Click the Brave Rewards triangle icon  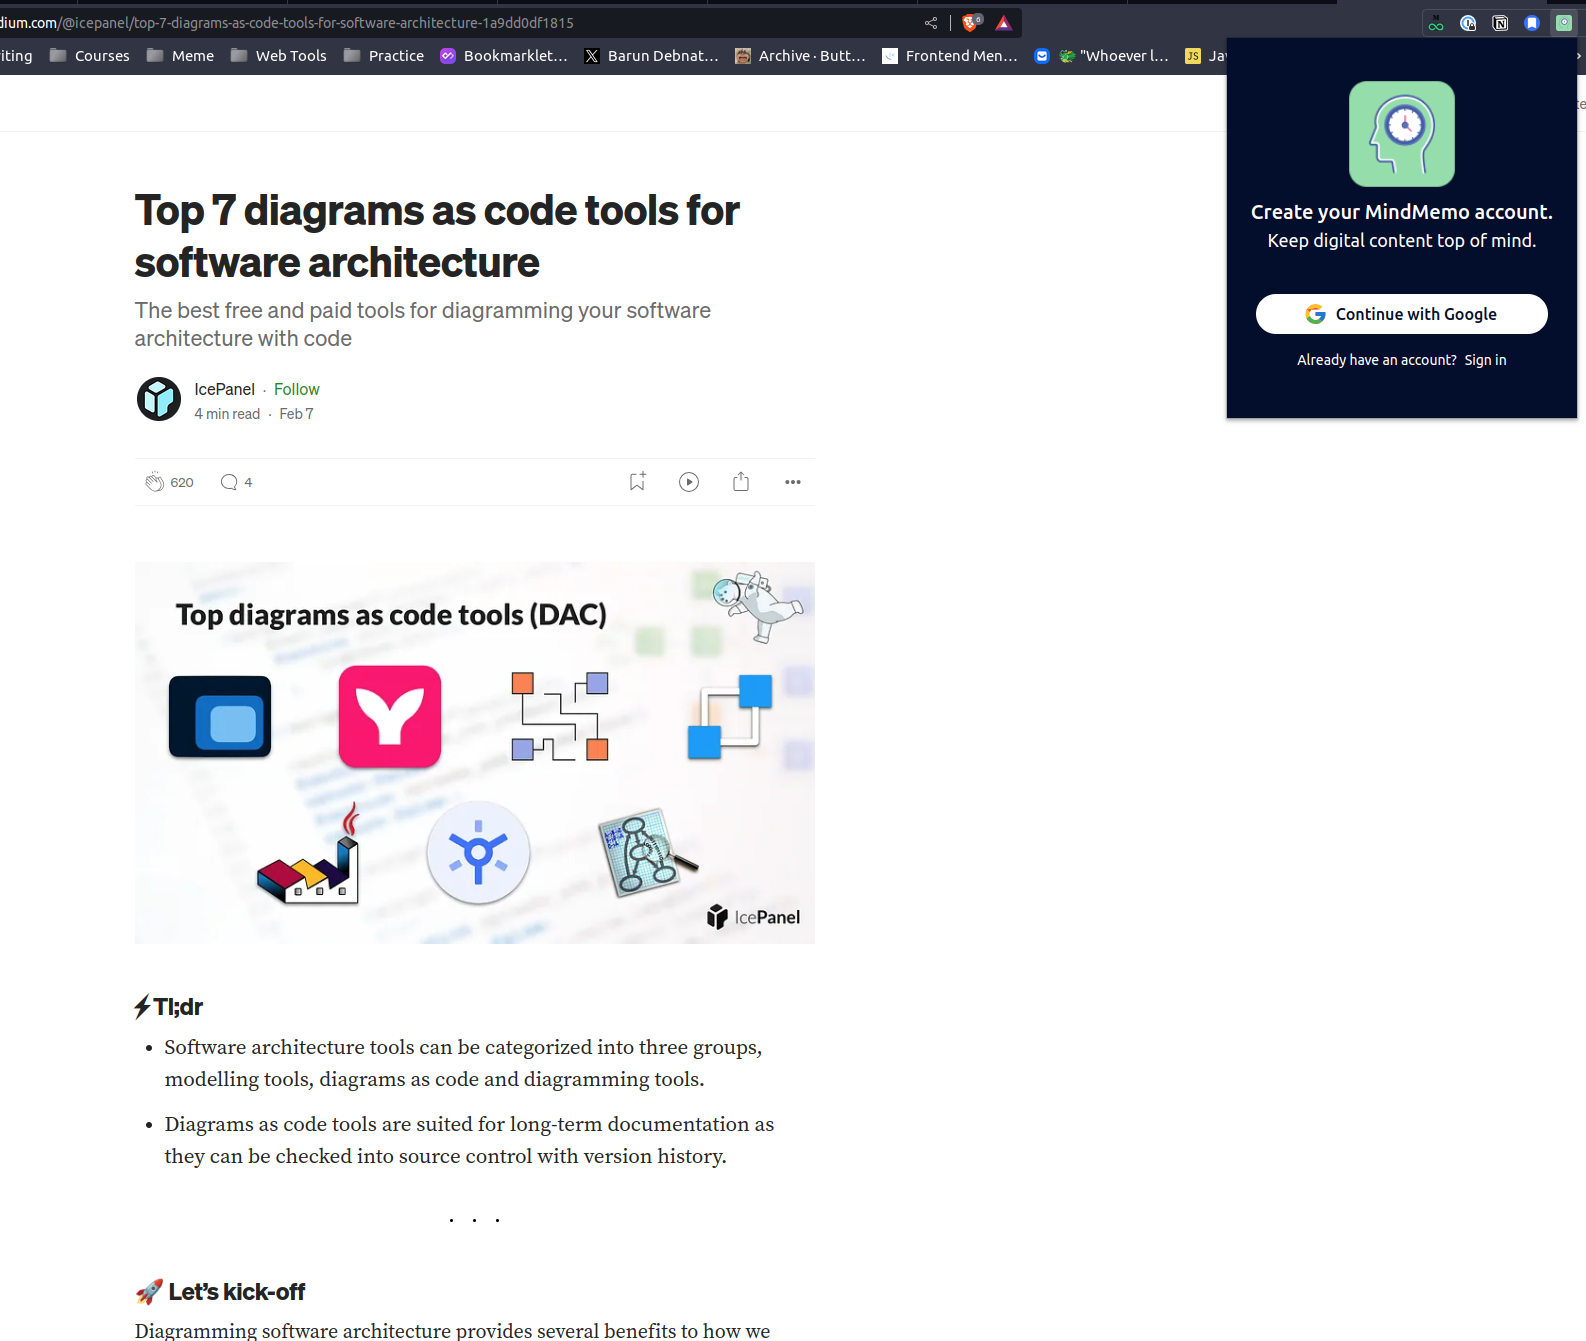[1004, 23]
